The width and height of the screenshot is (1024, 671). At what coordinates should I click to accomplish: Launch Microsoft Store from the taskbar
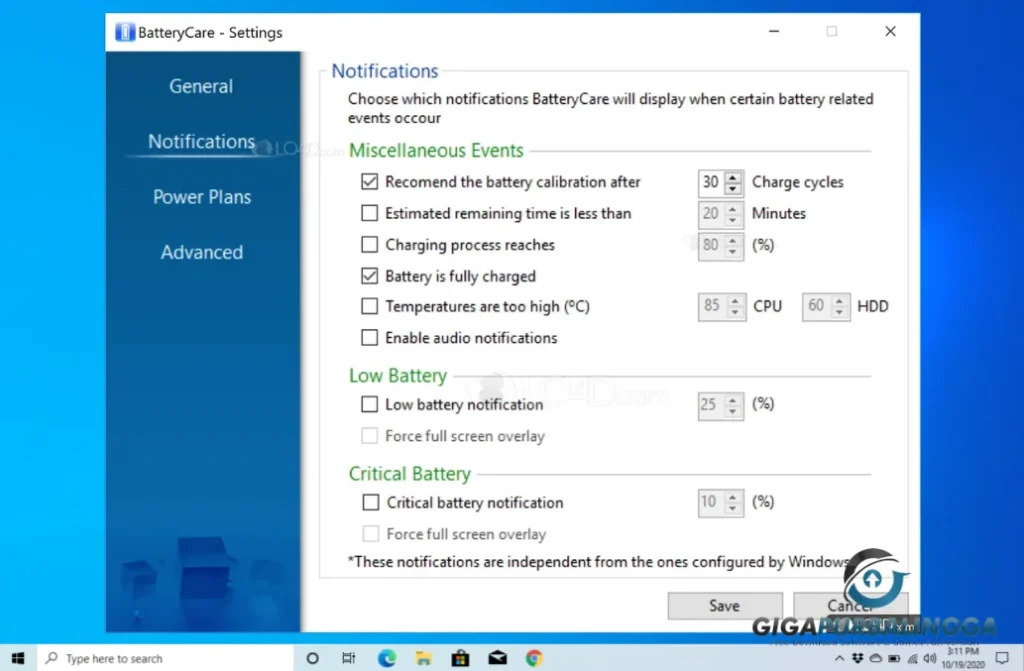coord(460,658)
